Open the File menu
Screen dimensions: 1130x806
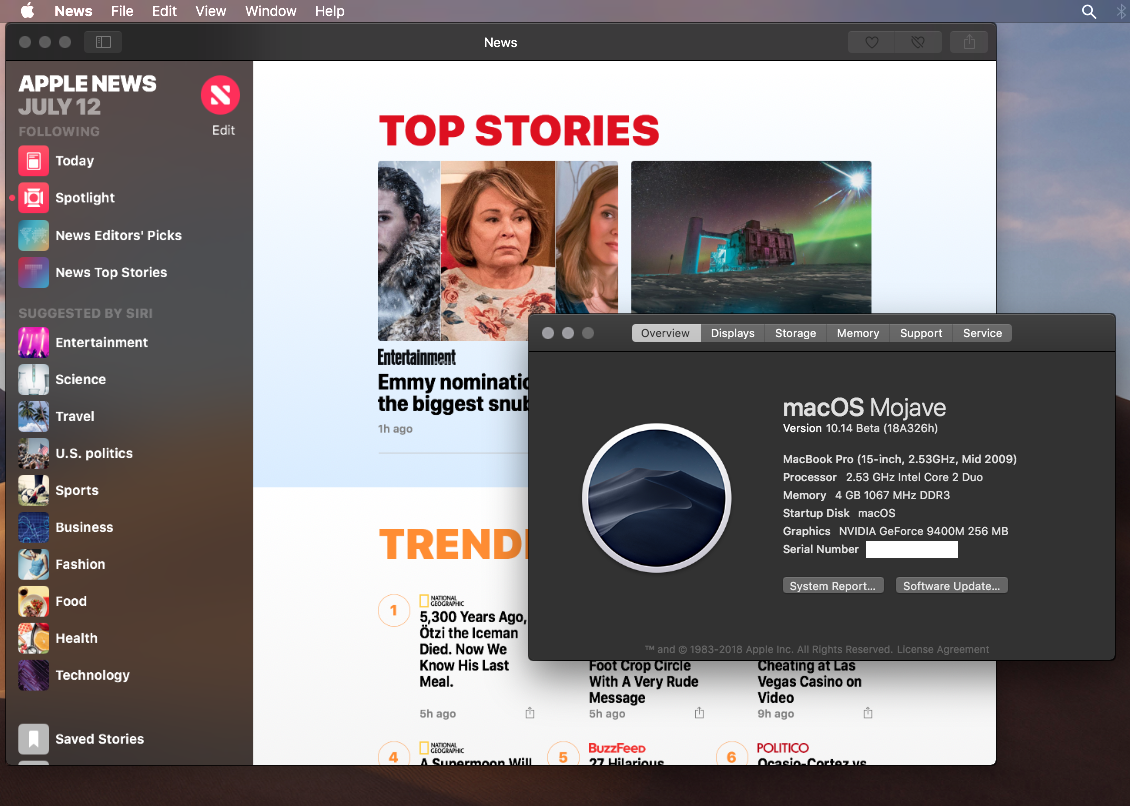pos(122,11)
